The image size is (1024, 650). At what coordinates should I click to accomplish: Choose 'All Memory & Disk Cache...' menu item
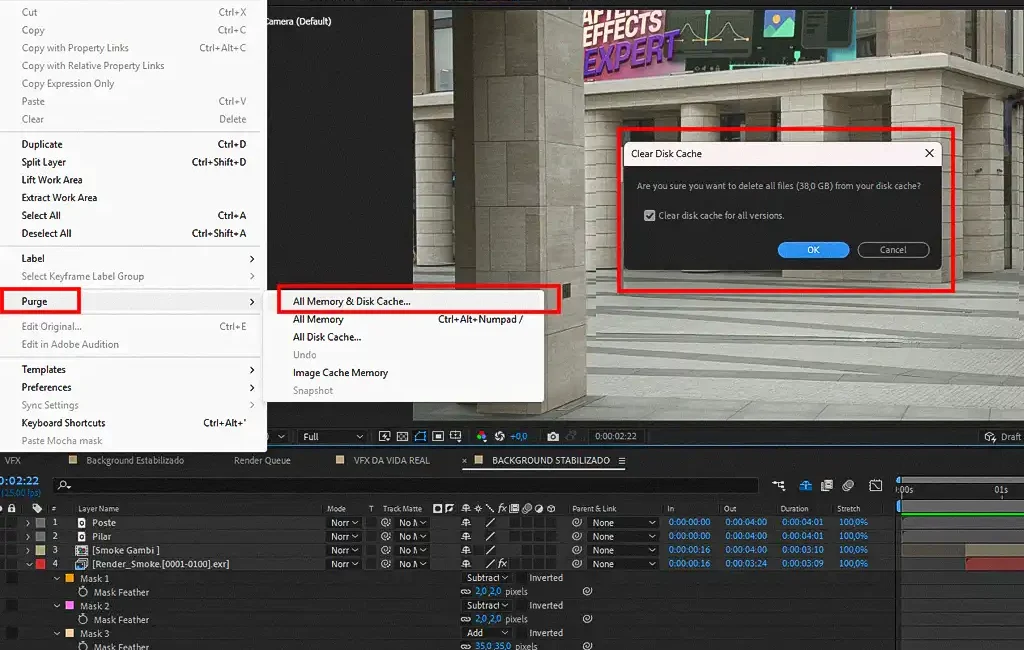click(352, 301)
